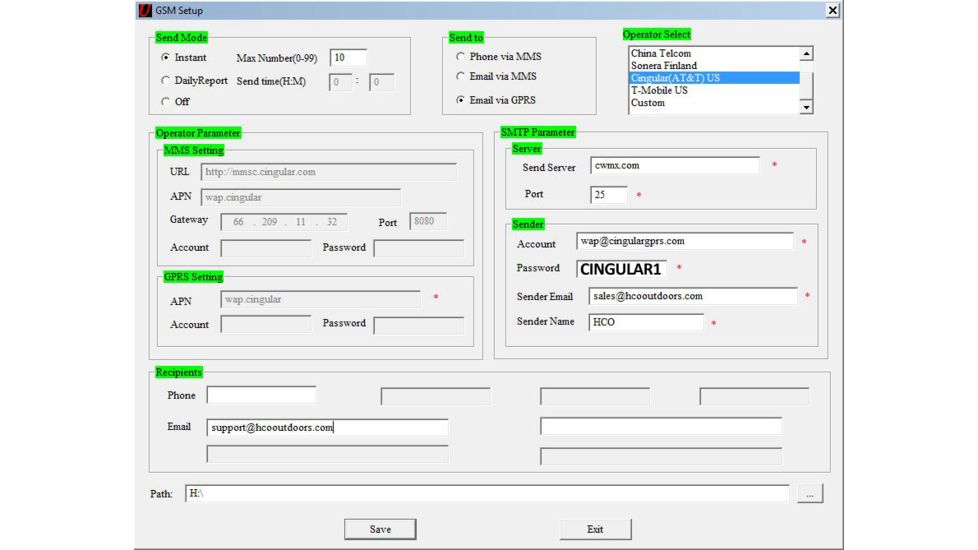This screenshot has height=550, width=978.
Task: Click the Sender Name field
Action: click(x=646, y=322)
